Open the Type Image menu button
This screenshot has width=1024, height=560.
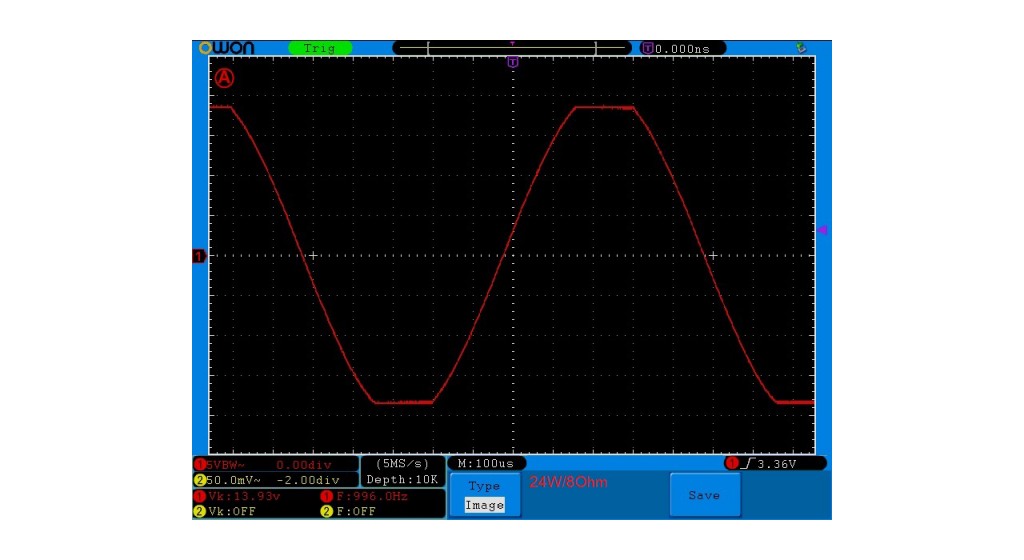click(485, 495)
